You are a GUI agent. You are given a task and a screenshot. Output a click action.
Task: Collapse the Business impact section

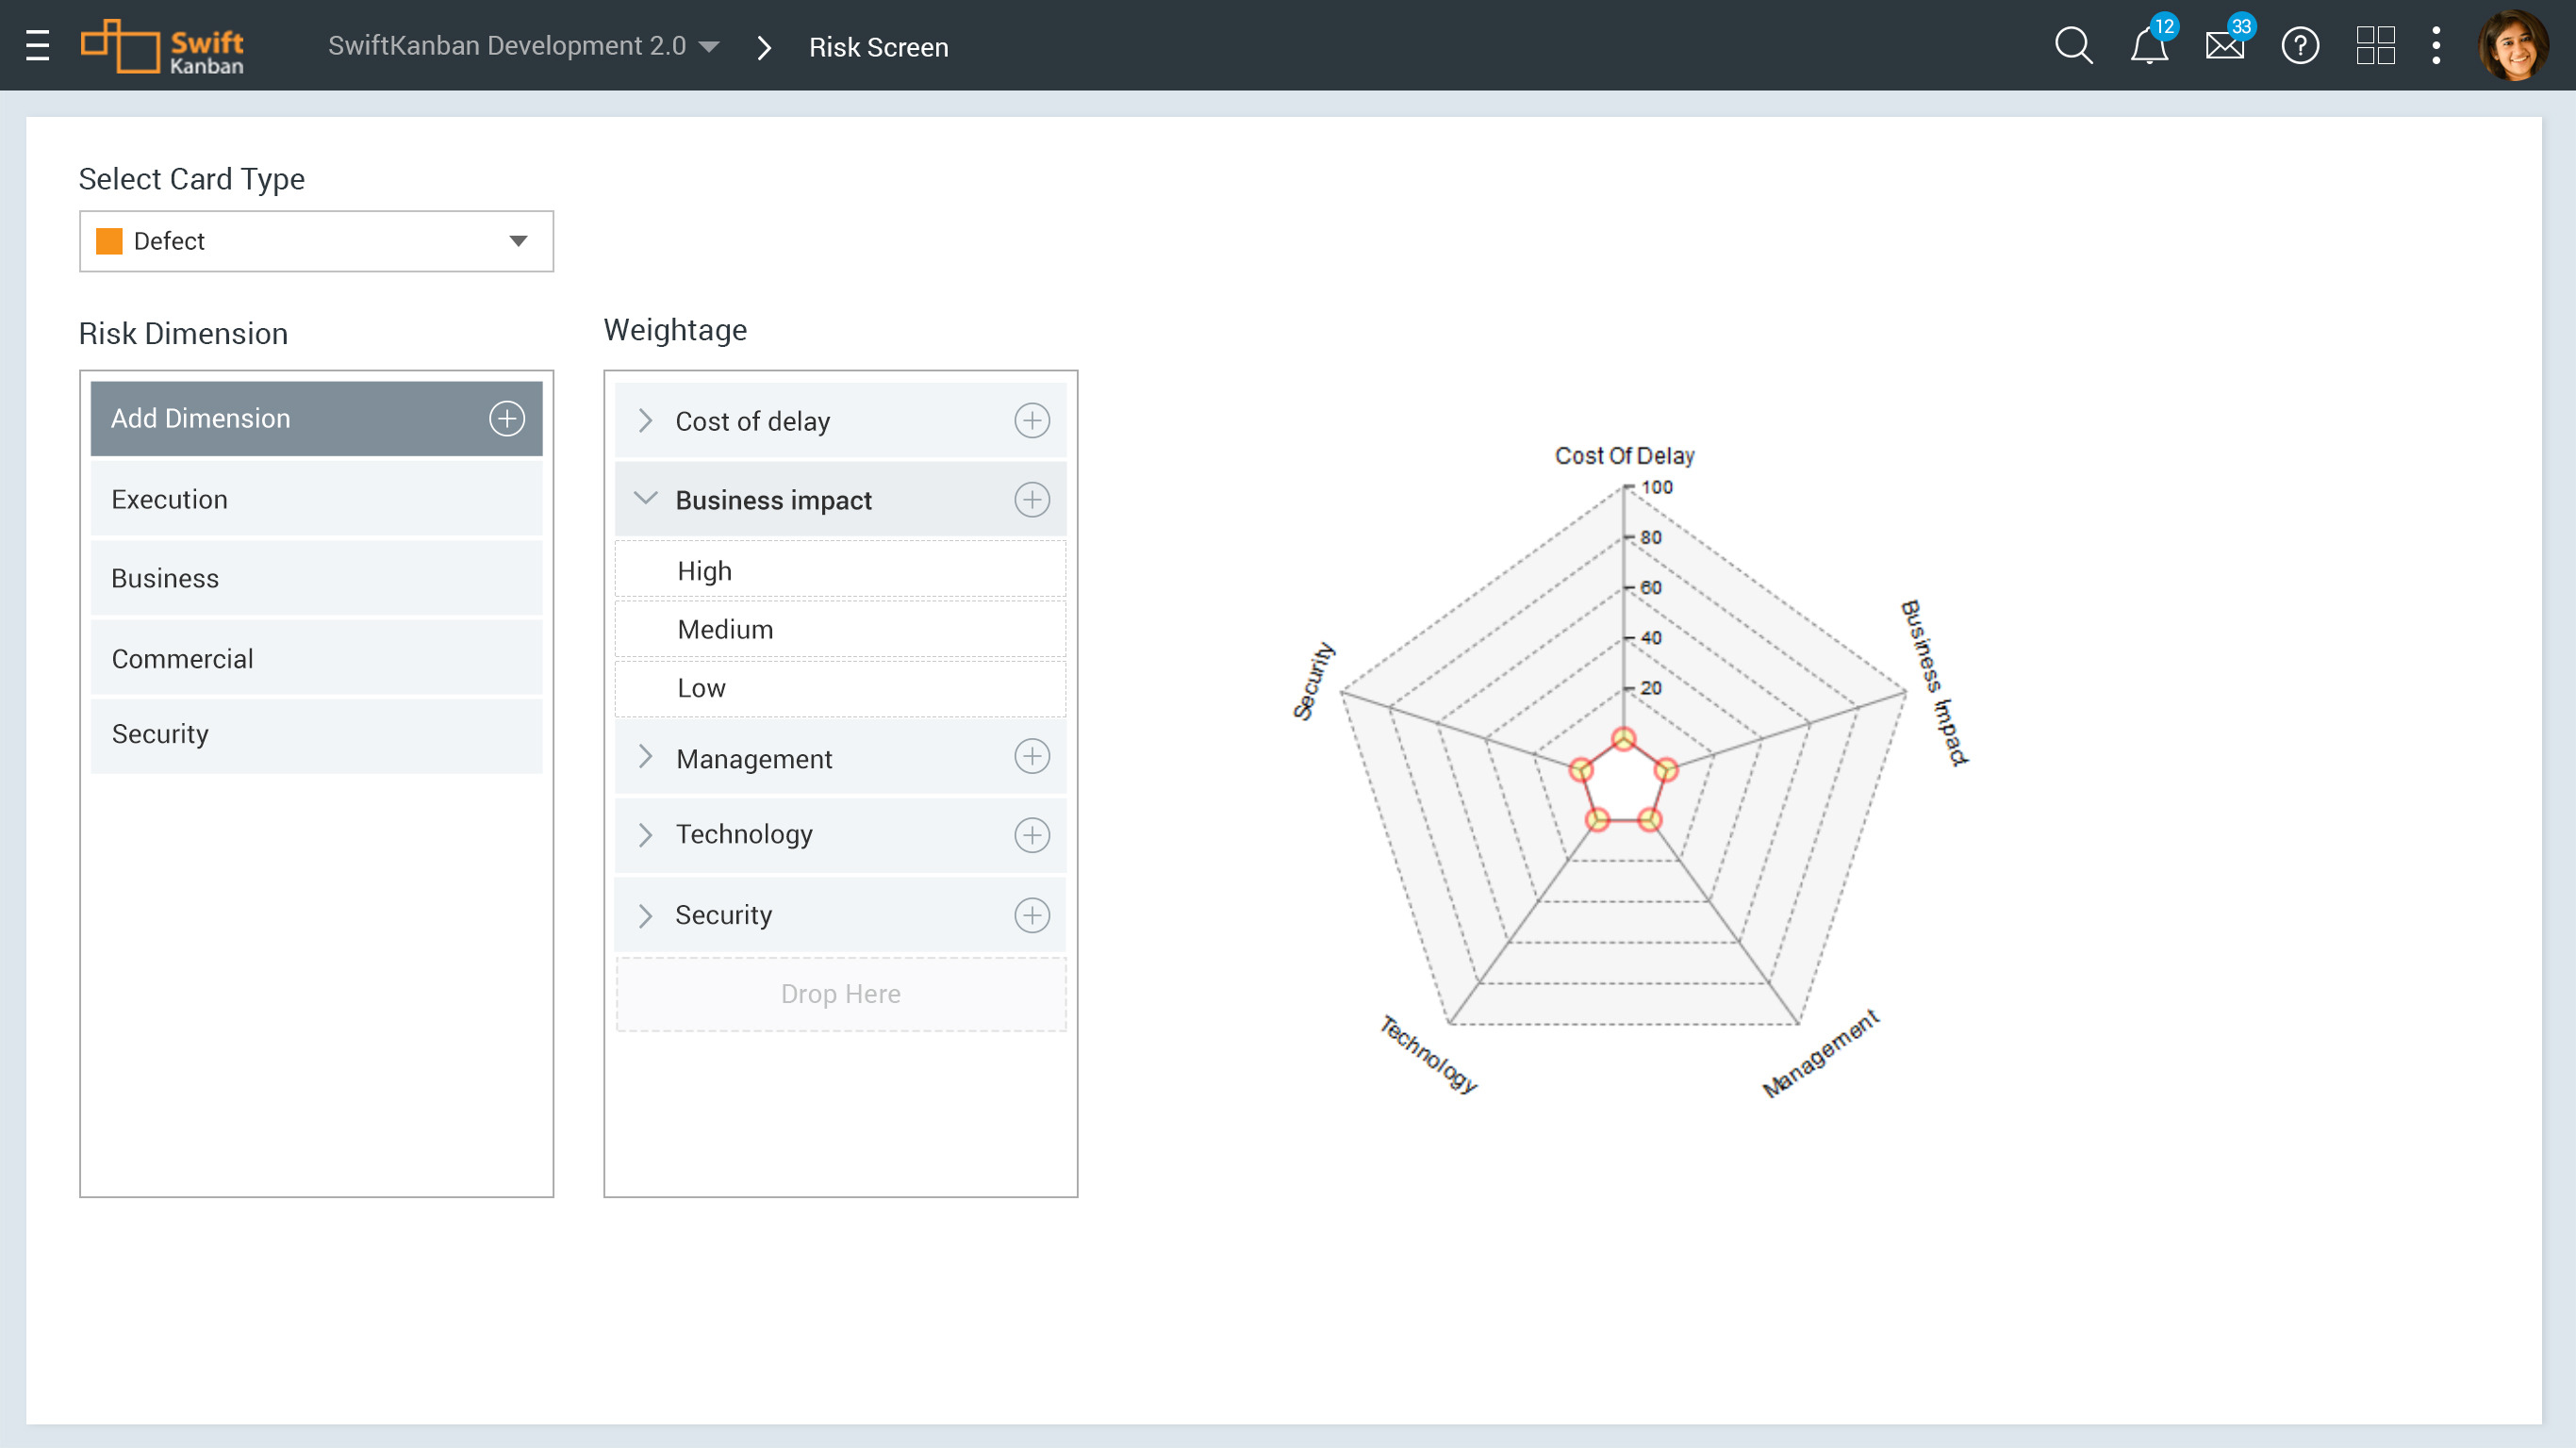tap(646, 499)
